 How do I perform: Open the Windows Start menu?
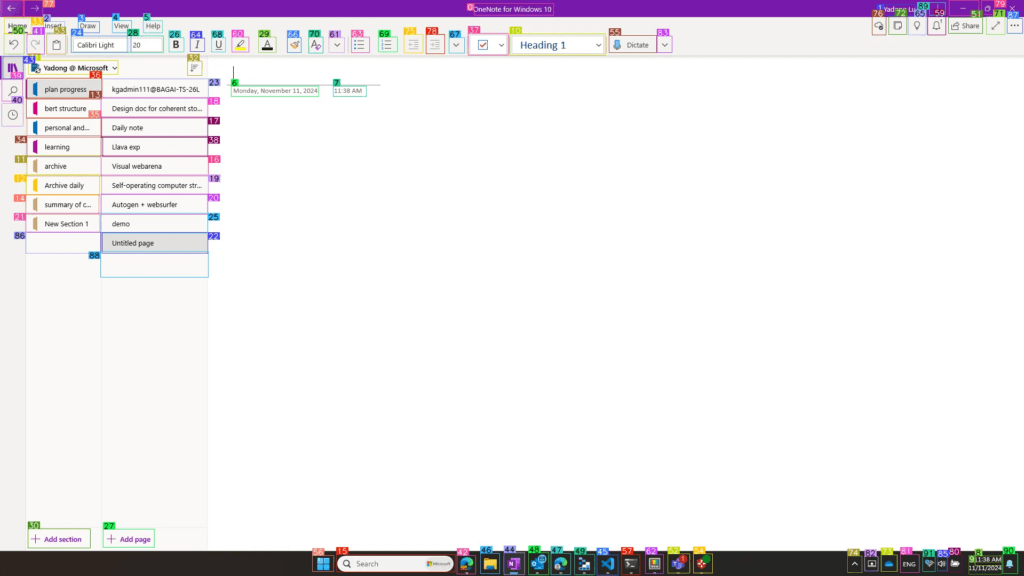[x=323, y=564]
